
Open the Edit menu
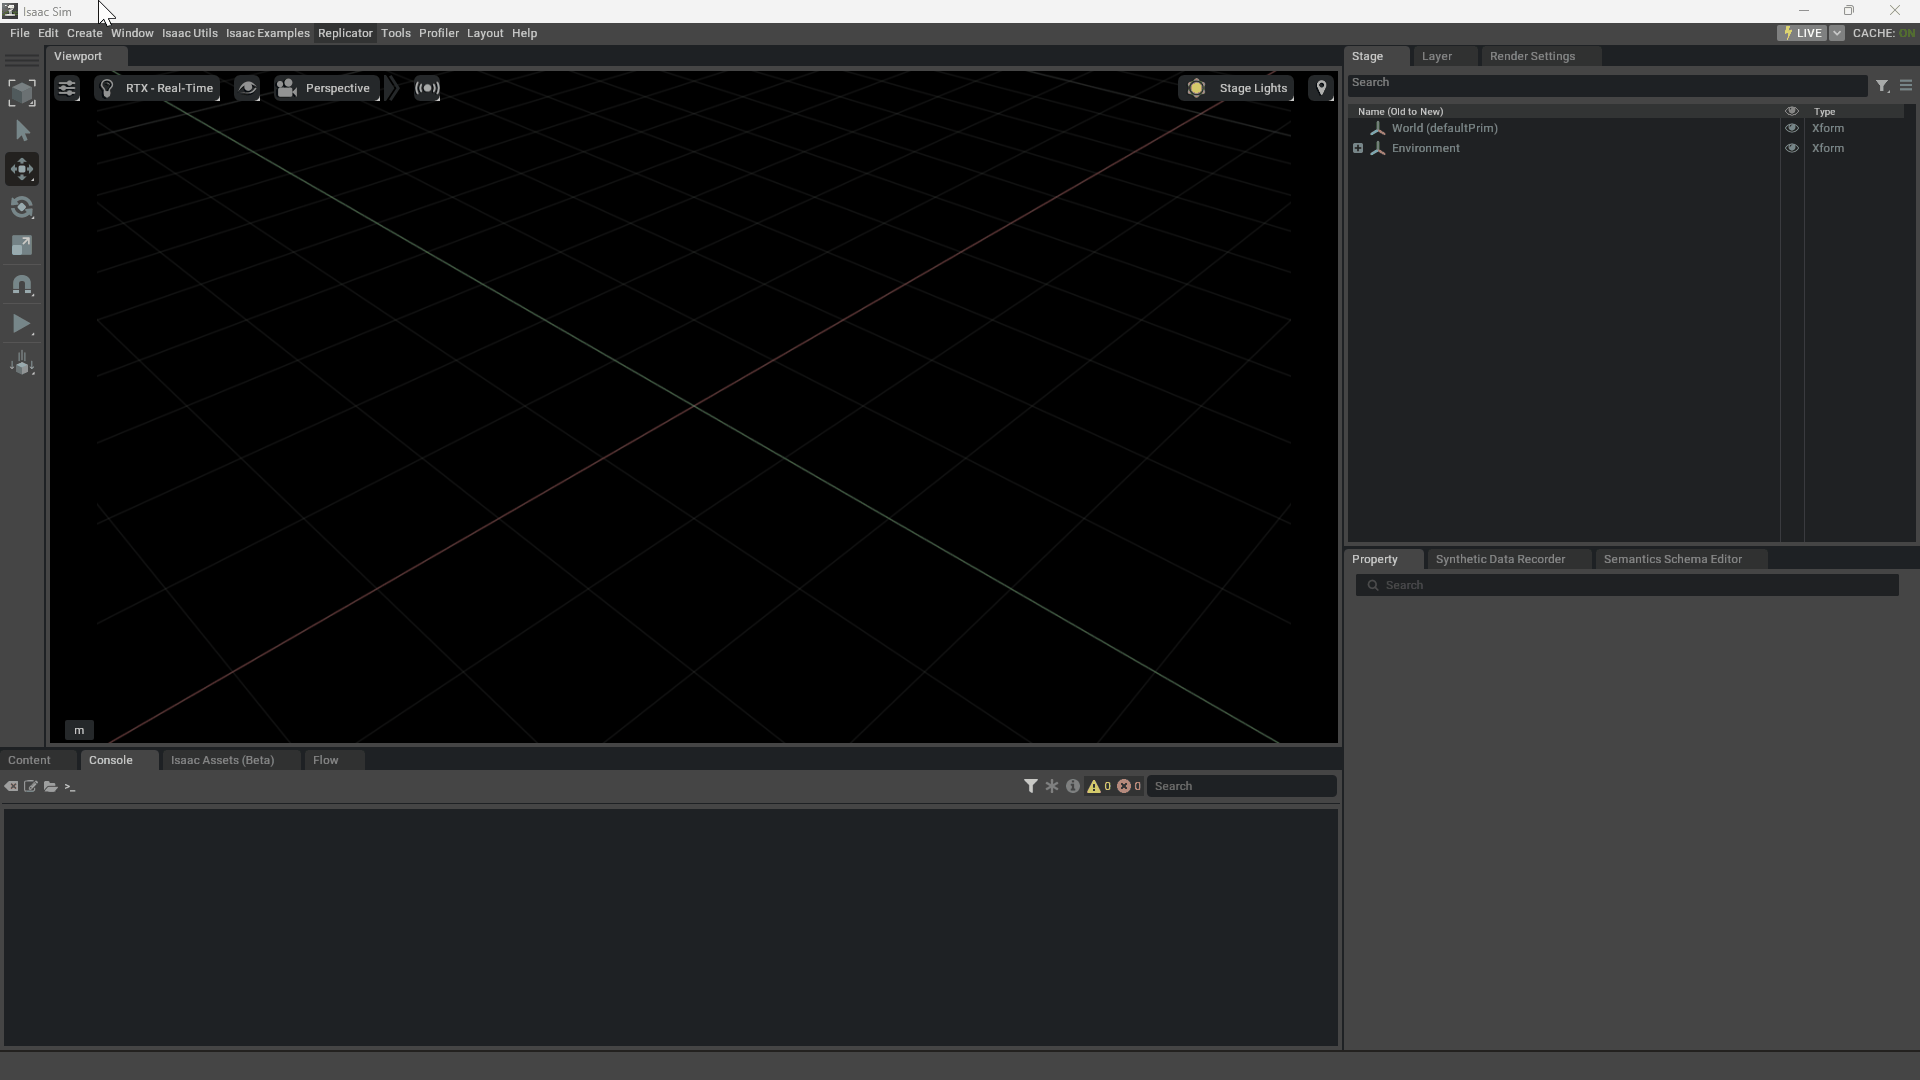pos(48,33)
